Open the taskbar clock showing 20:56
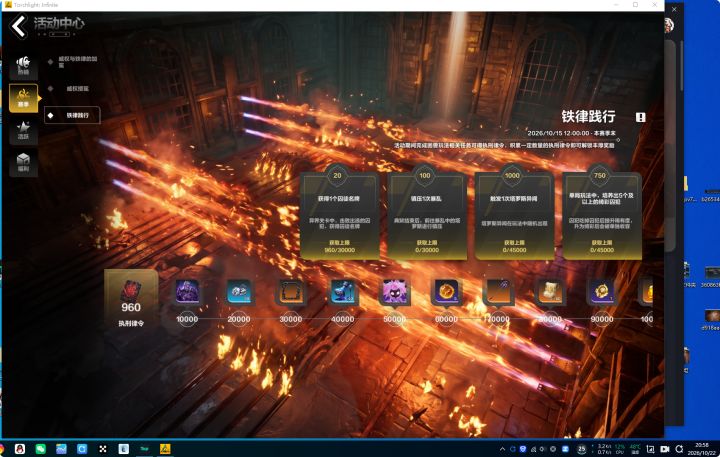 702,449
